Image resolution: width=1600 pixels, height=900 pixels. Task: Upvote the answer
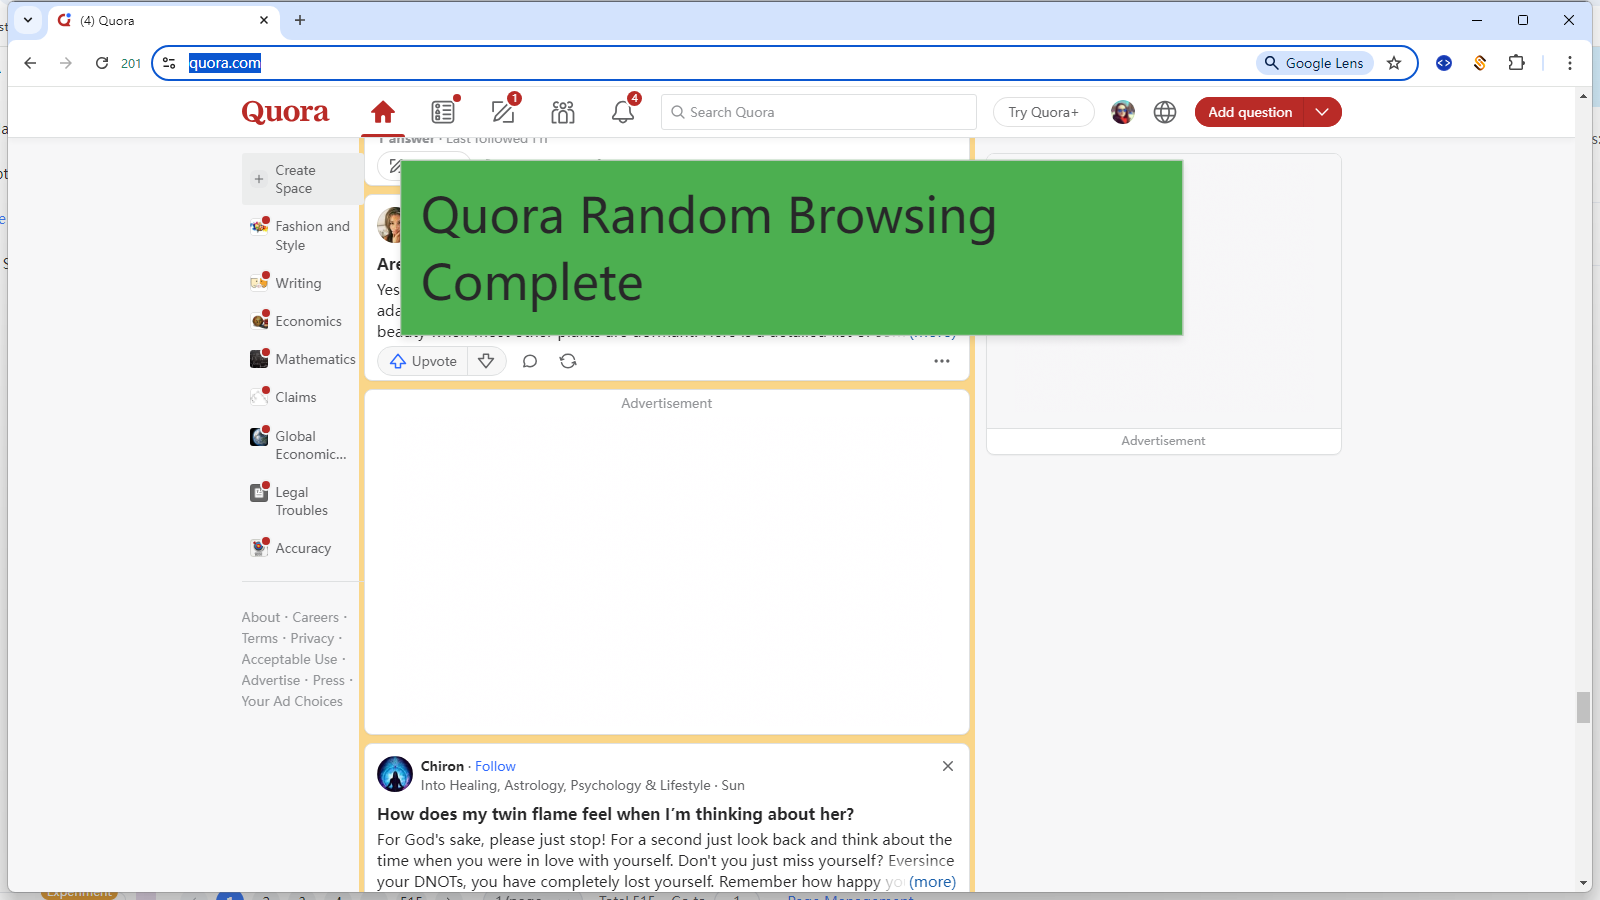(423, 361)
